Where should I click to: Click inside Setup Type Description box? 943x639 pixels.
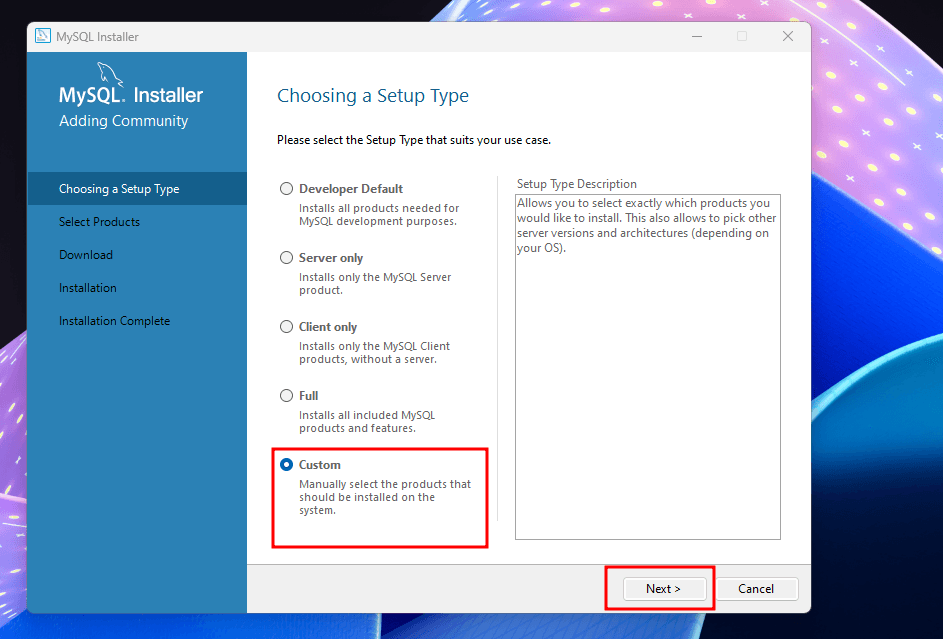pyautogui.click(x=648, y=367)
